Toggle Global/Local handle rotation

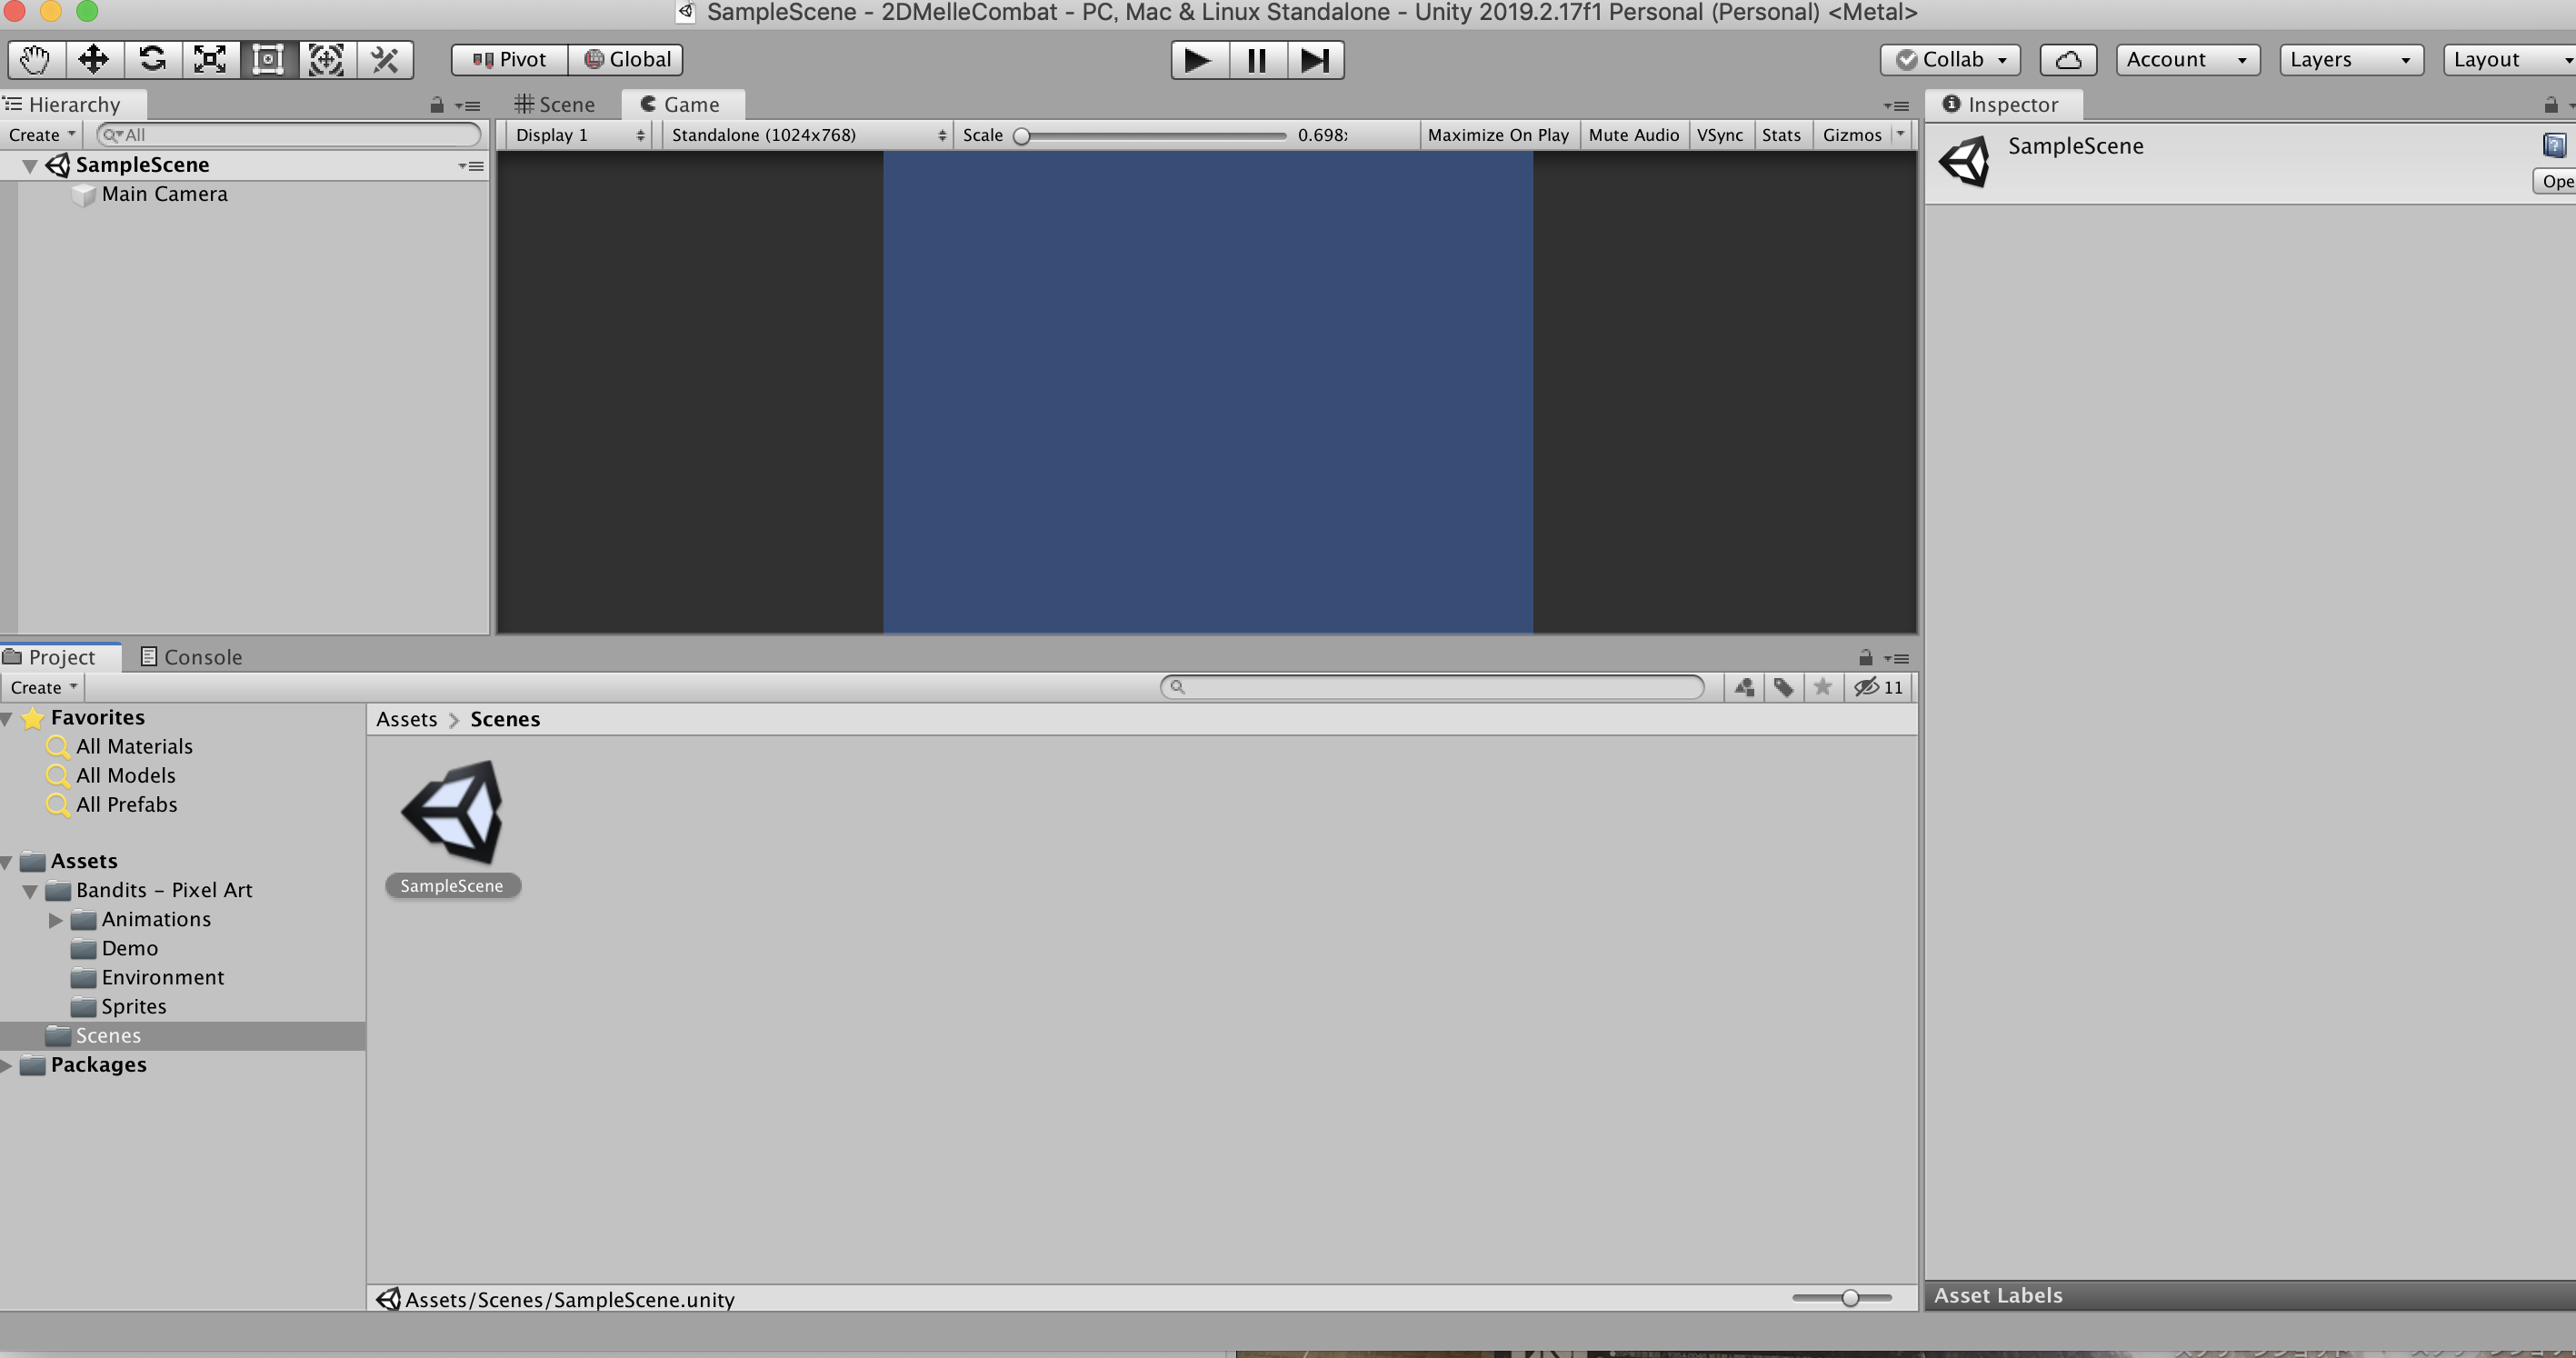click(626, 59)
